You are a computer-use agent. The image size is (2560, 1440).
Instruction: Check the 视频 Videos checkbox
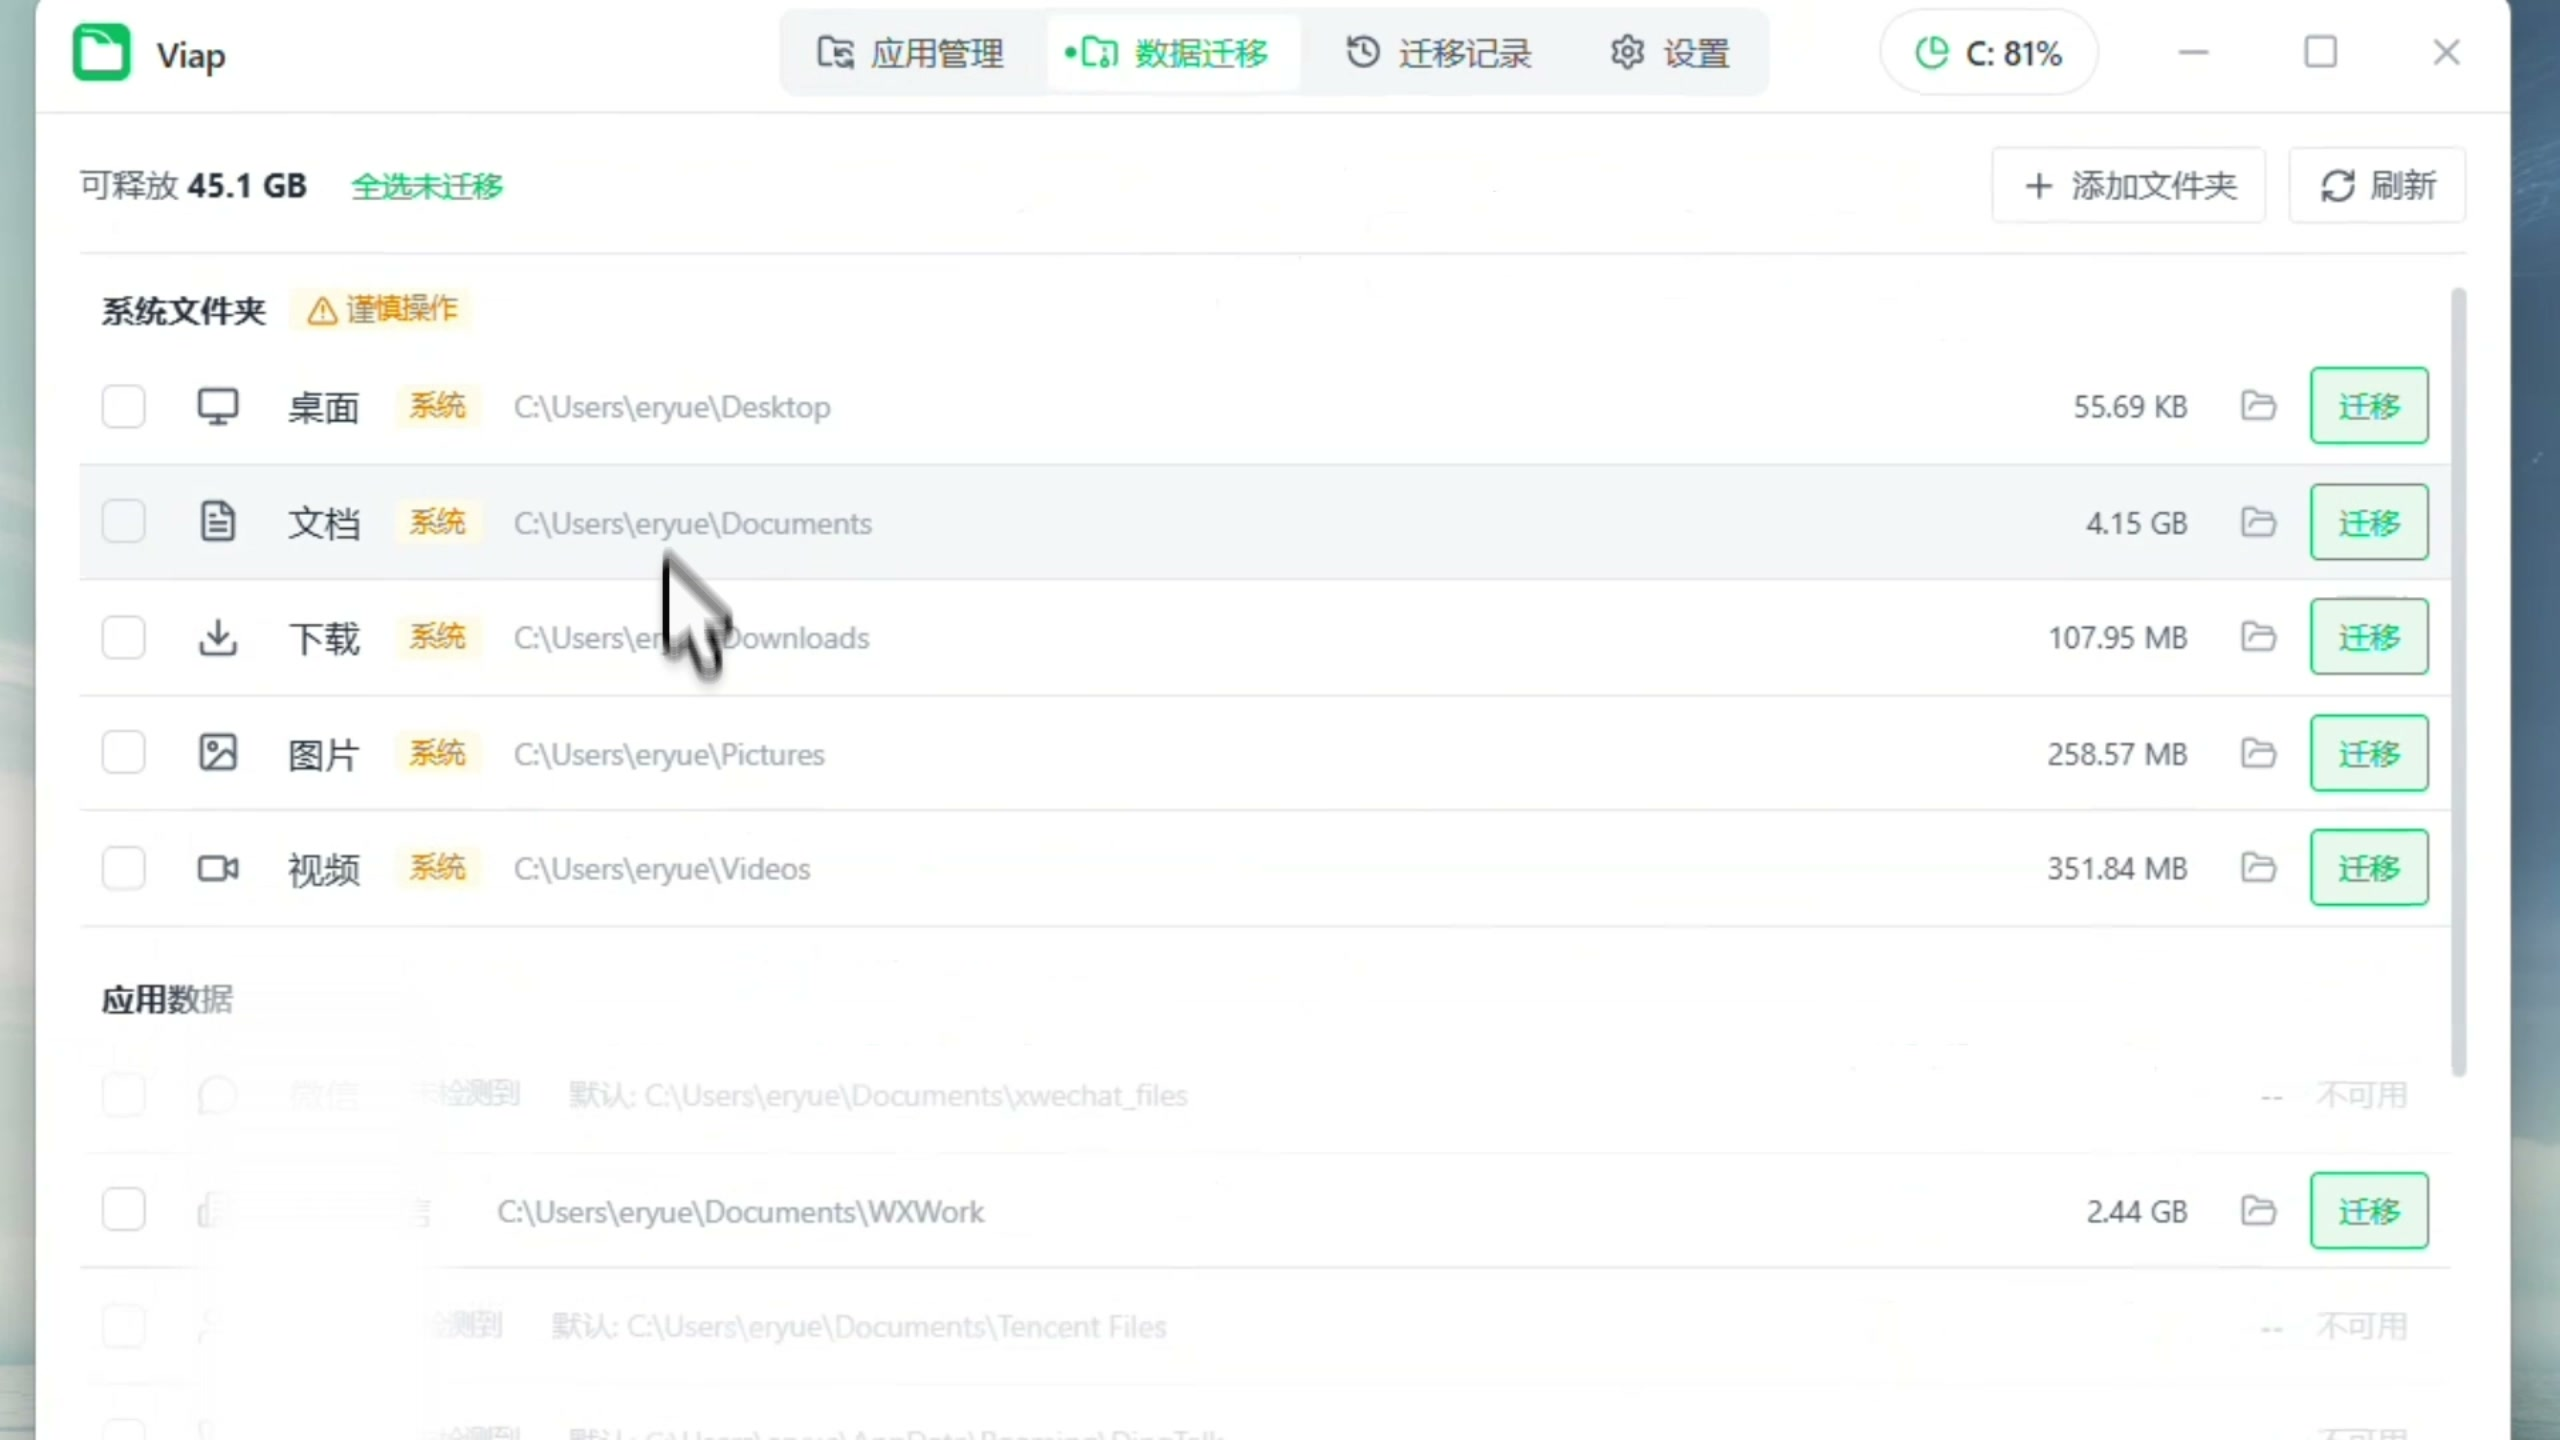tap(124, 868)
